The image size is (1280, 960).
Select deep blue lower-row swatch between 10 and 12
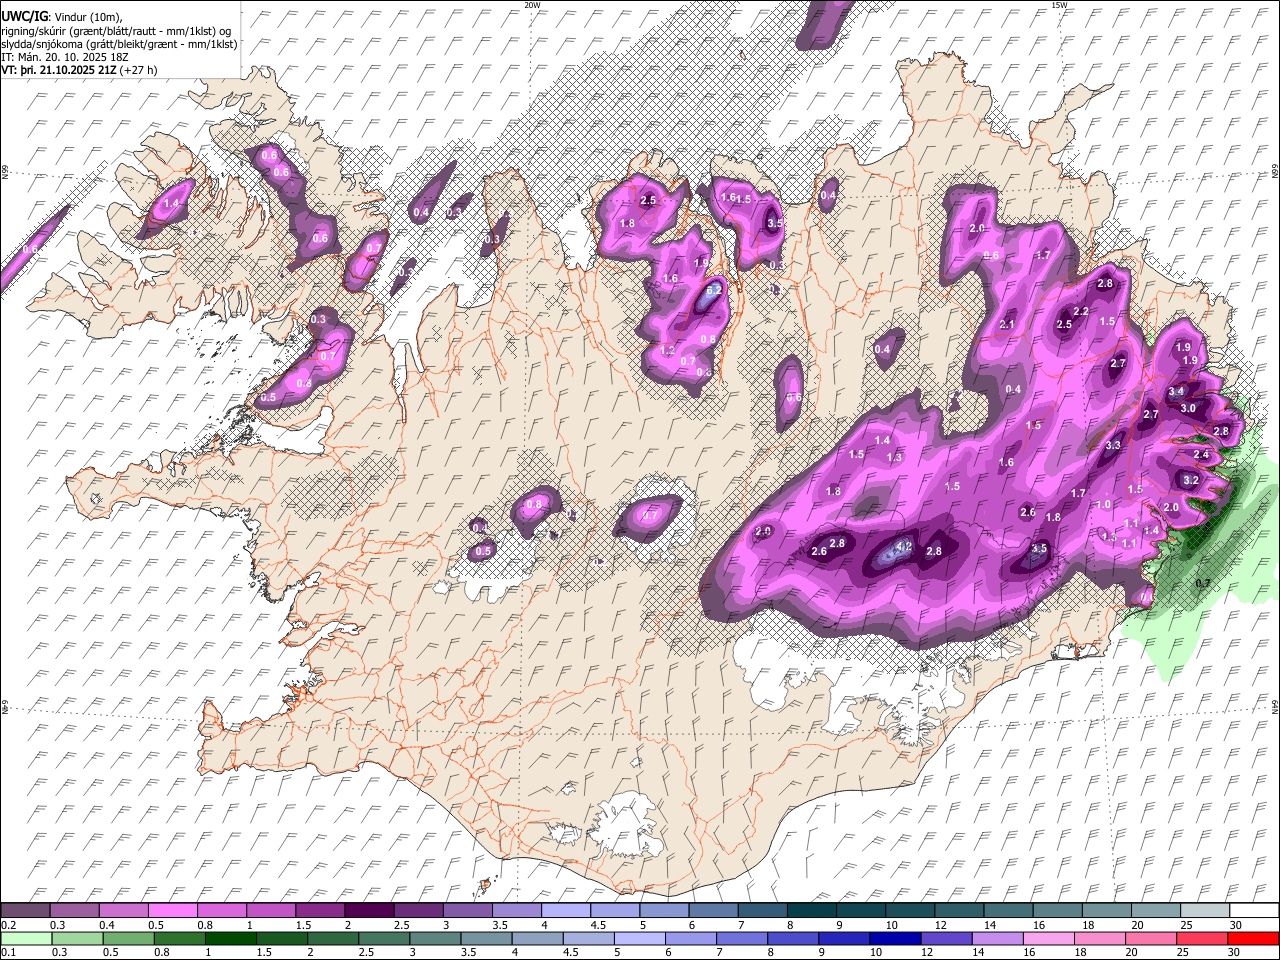[x=895, y=938]
